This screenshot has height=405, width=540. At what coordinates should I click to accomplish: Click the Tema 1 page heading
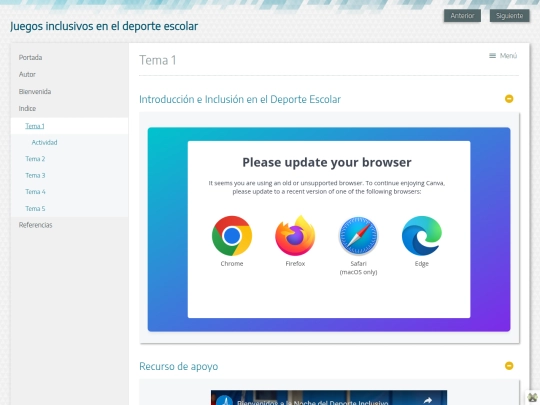[158, 60]
